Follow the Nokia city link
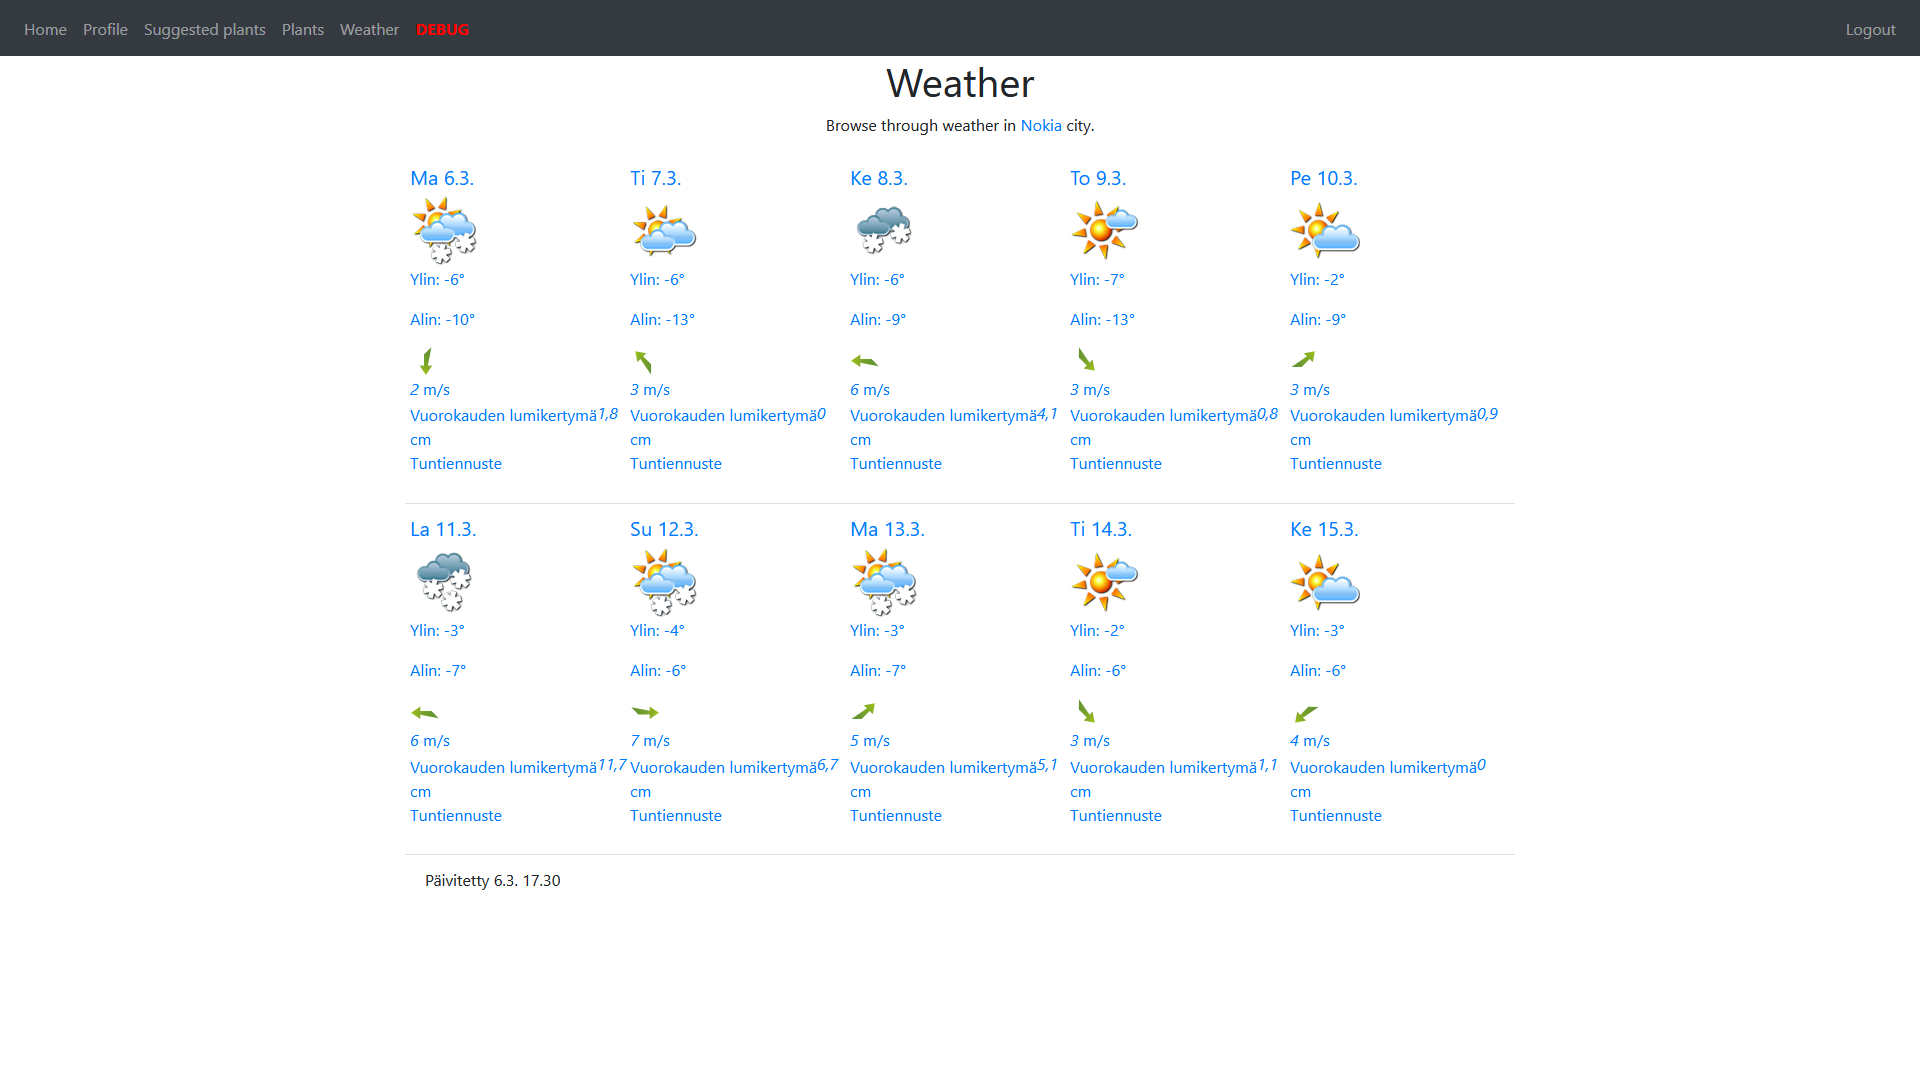 click(1040, 125)
